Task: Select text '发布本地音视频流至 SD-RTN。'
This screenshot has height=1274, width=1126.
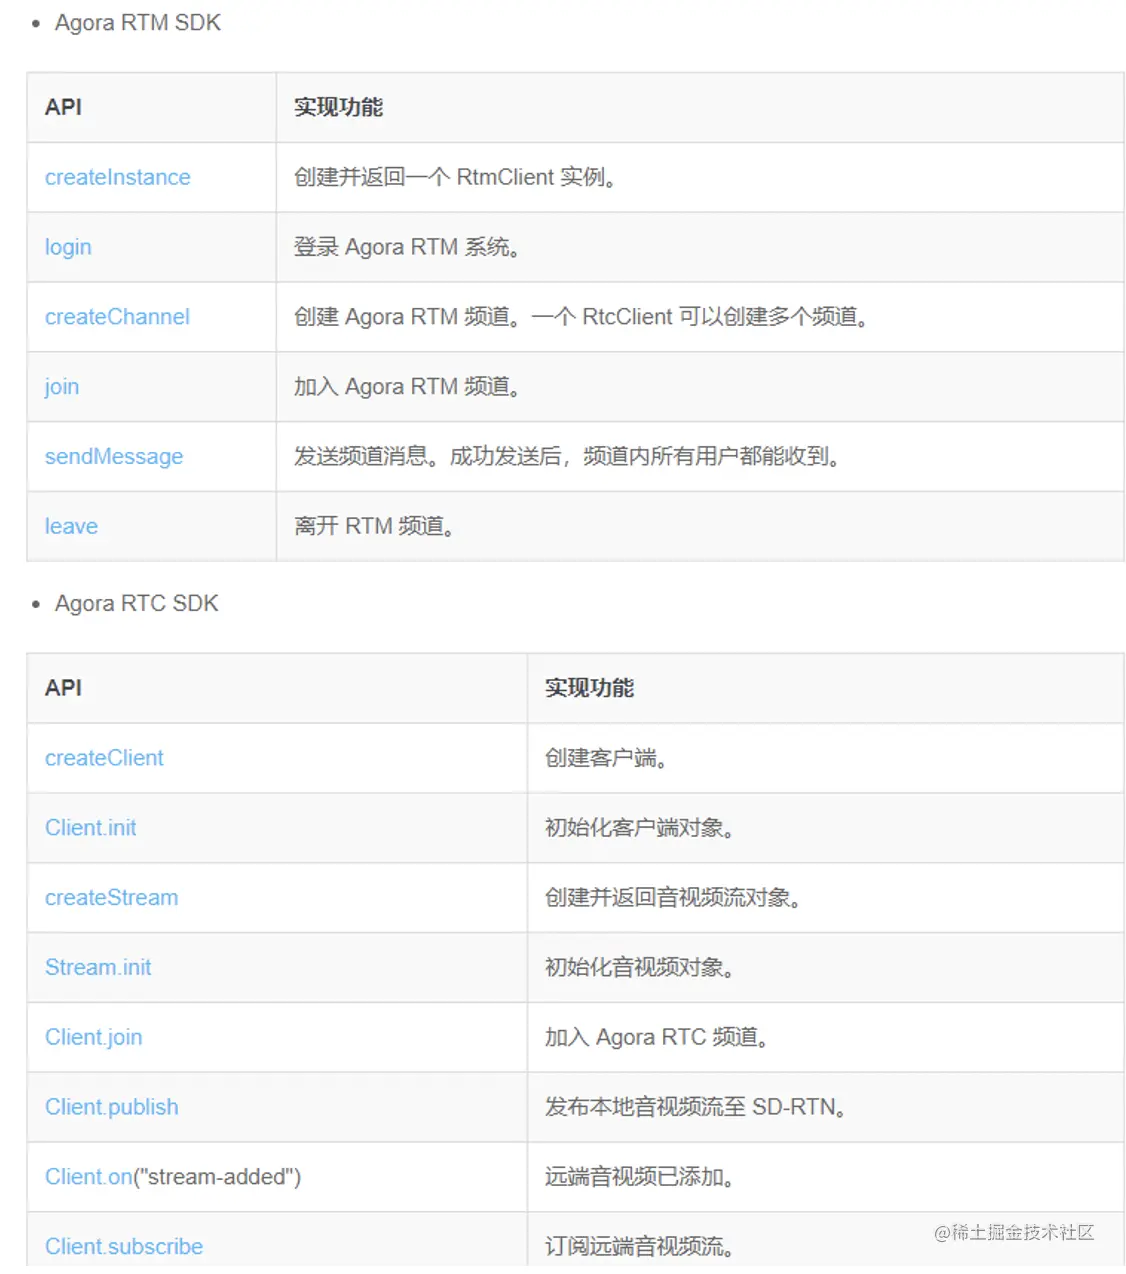Action: pos(696,1108)
